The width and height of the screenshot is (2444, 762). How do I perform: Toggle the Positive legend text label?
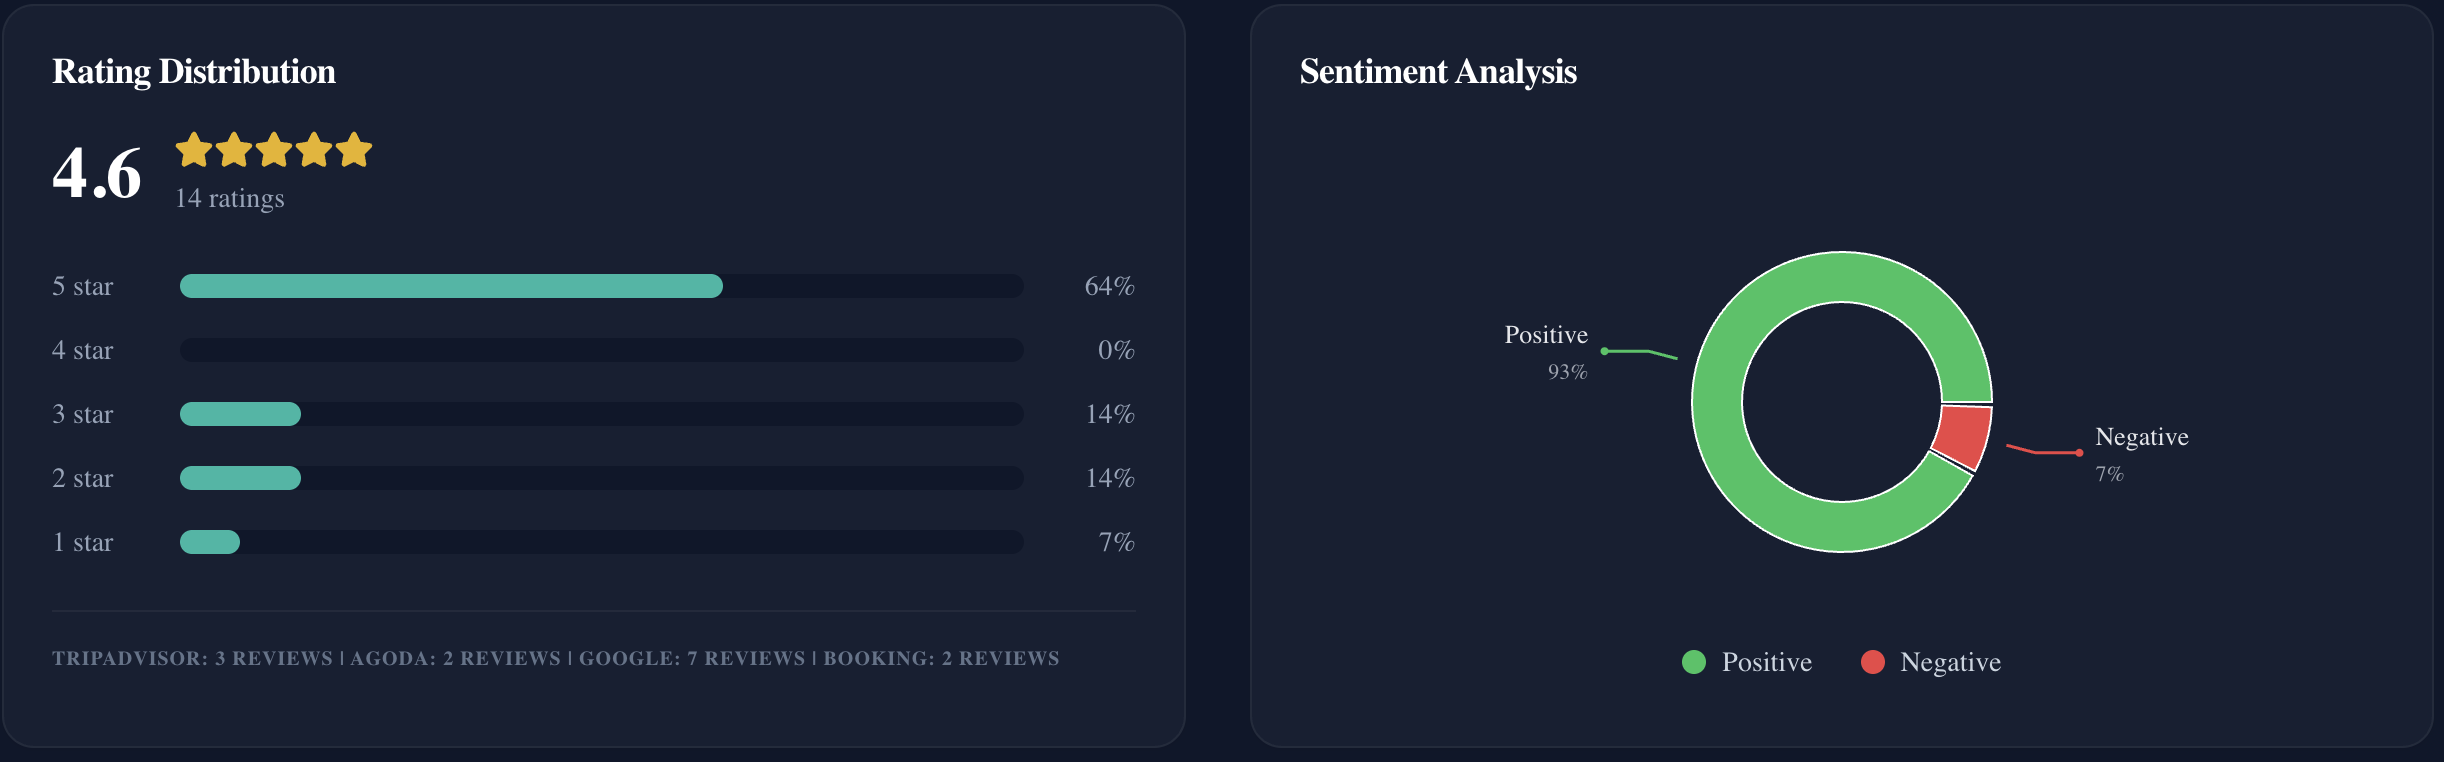(x=1766, y=662)
